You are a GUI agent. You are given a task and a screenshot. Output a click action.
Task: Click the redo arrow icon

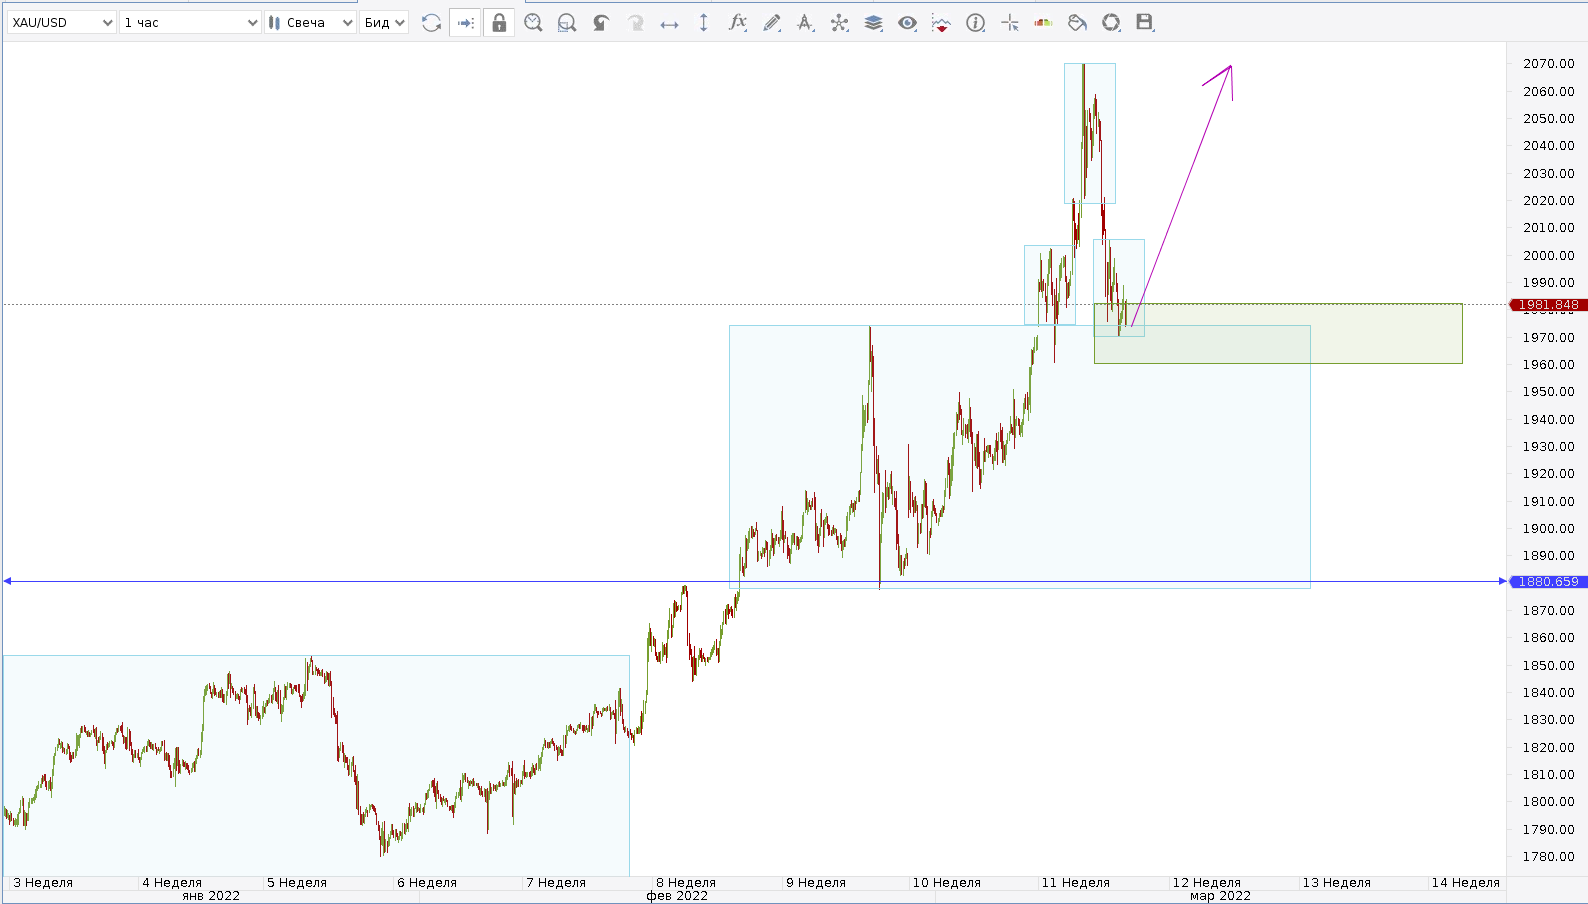pyautogui.click(x=635, y=22)
